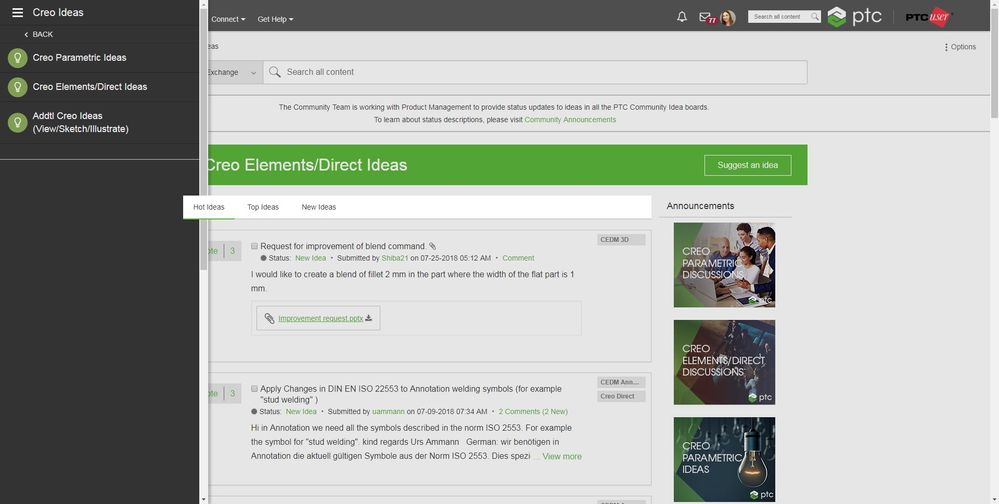Open Creo Parametric Ideas lightbulb icon
Screen dimensions: 999x504
(x=17, y=58)
